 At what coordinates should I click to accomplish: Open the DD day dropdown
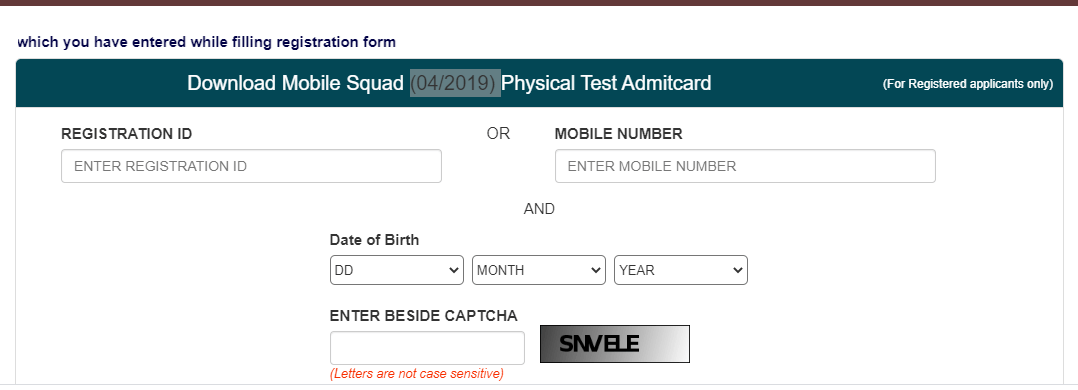(397, 270)
